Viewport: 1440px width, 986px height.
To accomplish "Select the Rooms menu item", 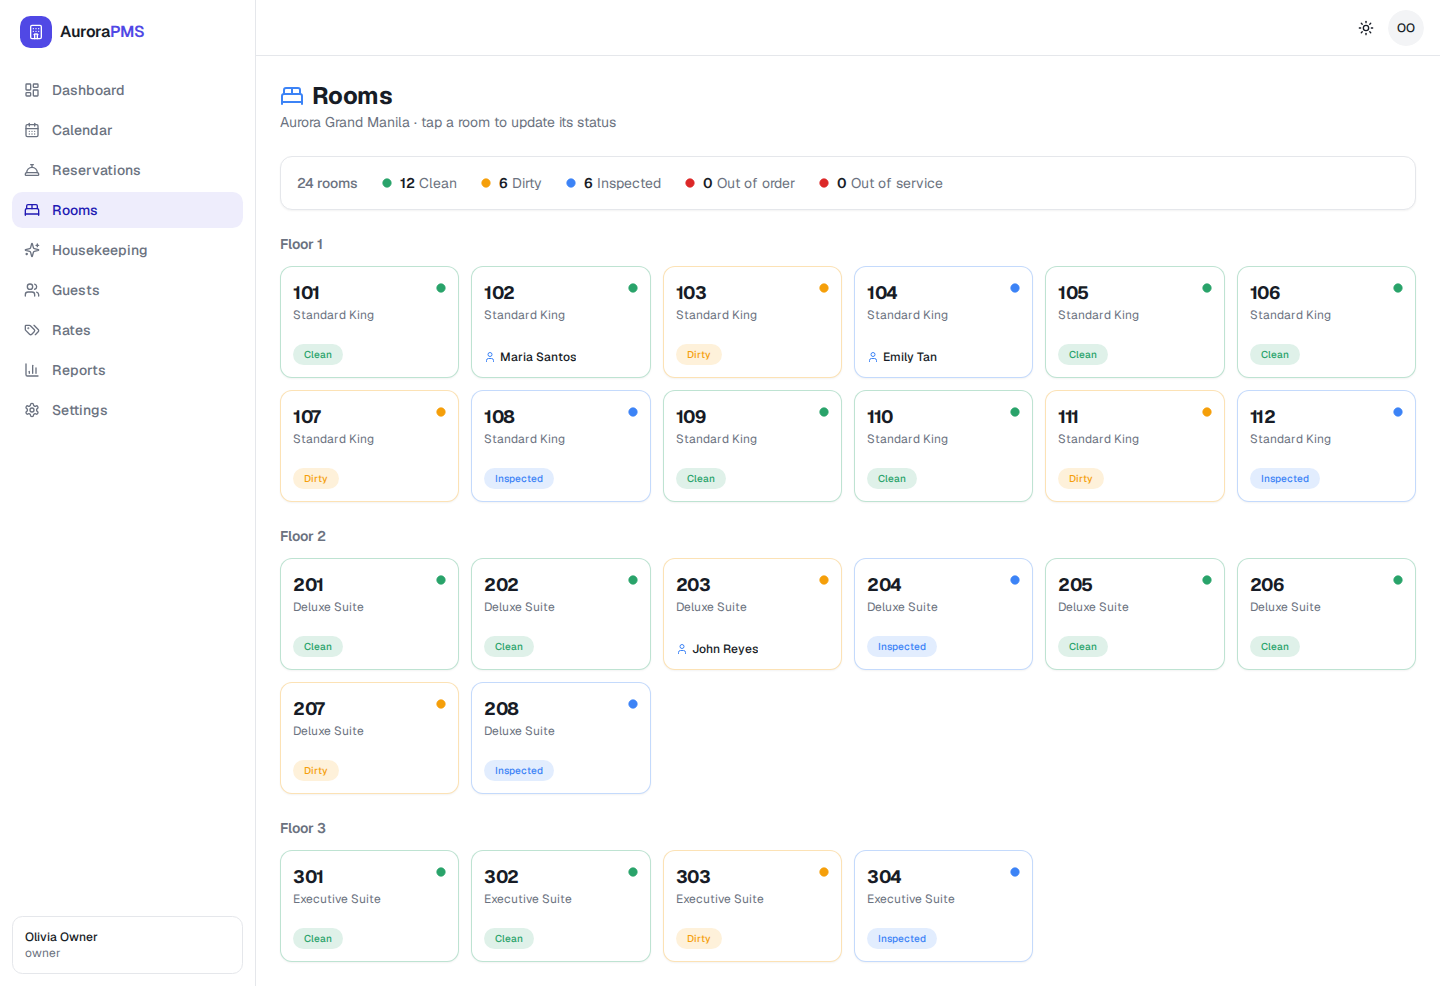I will [127, 210].
